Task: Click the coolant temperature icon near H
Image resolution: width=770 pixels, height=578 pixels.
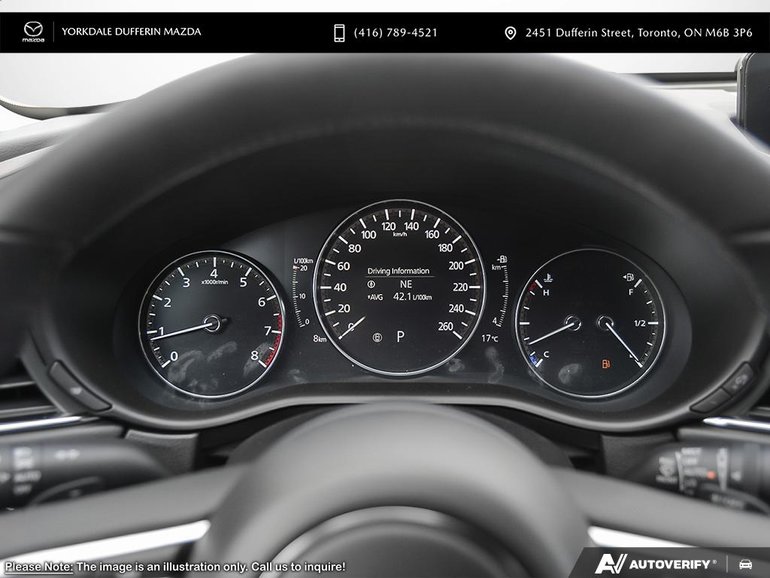Action: pos(547,278)
